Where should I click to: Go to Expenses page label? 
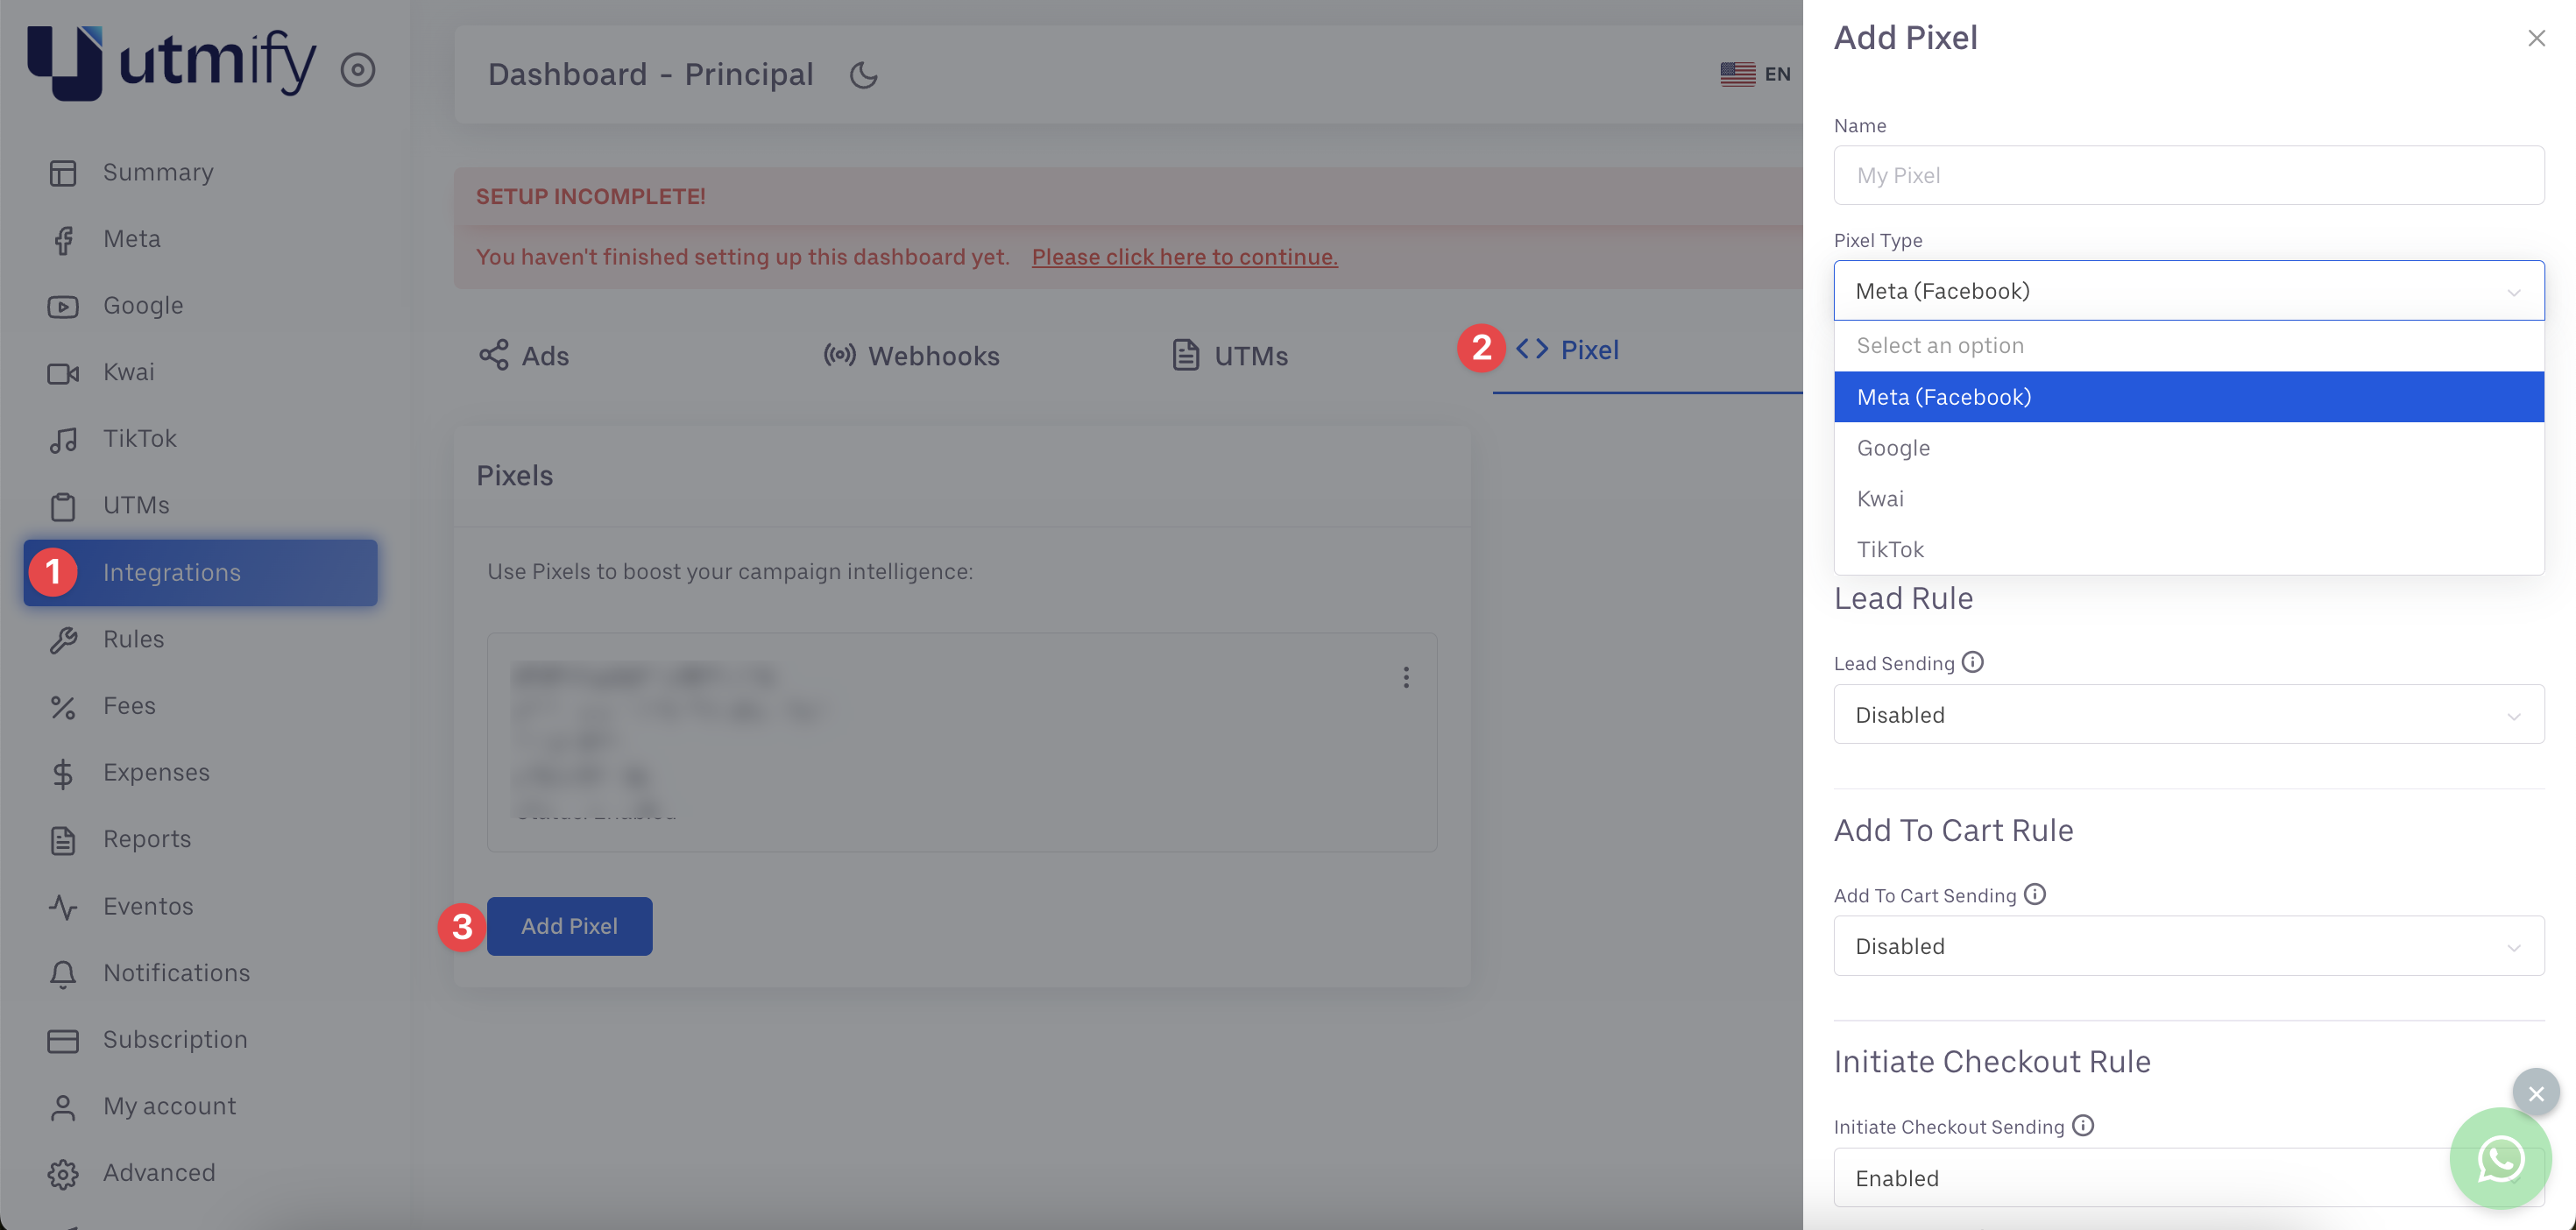156,772
